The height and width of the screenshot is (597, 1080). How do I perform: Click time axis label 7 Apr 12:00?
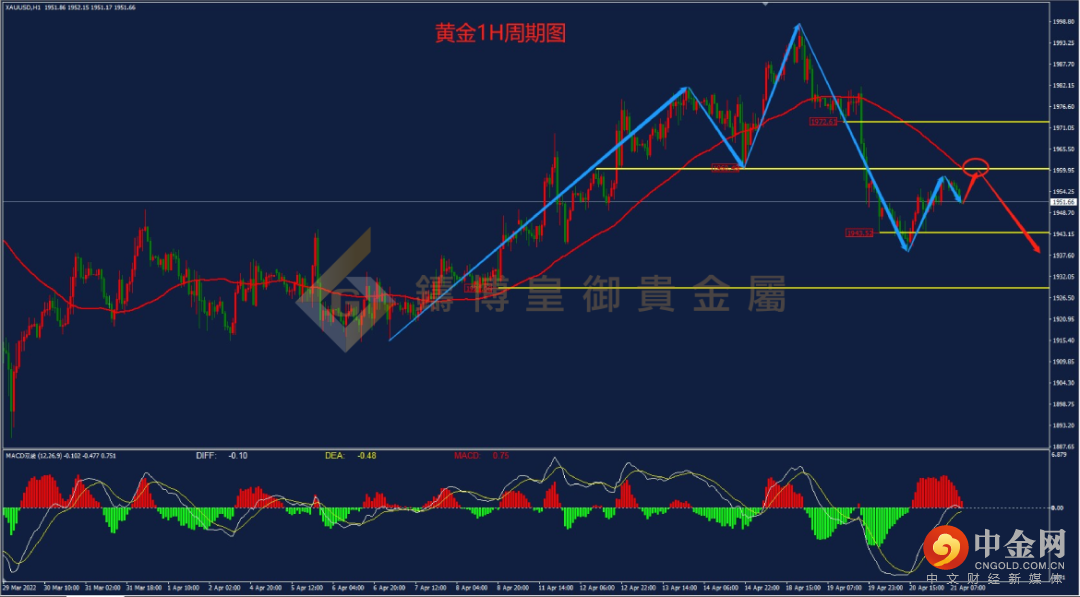tap(430, 589)
